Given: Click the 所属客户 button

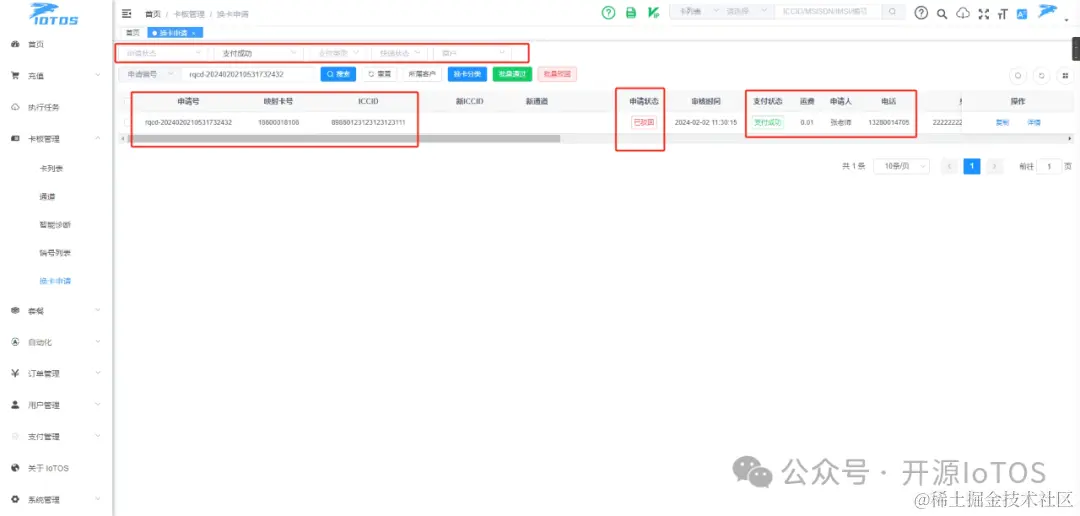Looking at the screenshot, I should [422, 74].
